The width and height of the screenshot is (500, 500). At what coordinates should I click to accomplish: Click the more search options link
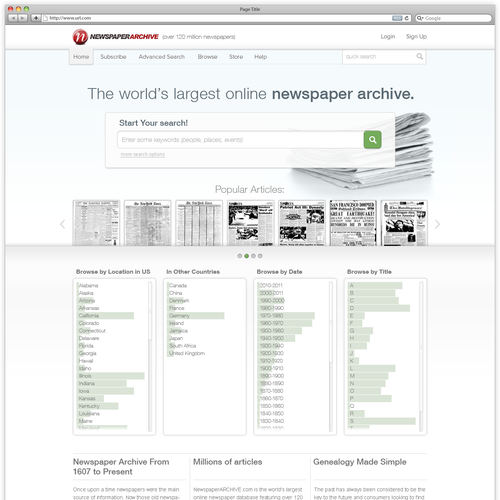click(143, 154)
